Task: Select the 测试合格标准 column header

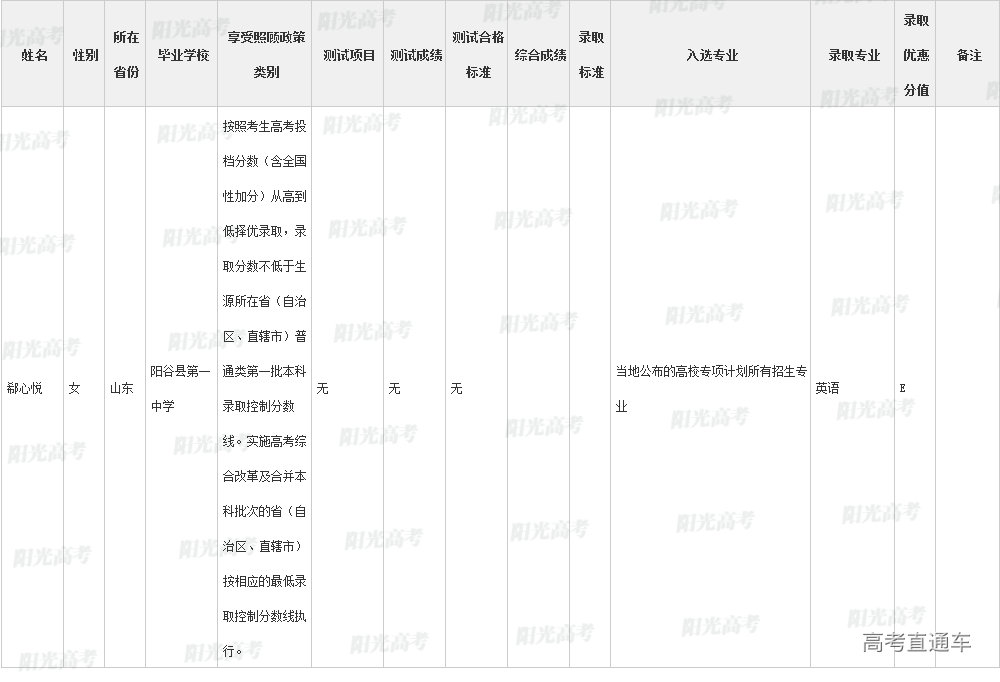Action: (477, 55)
